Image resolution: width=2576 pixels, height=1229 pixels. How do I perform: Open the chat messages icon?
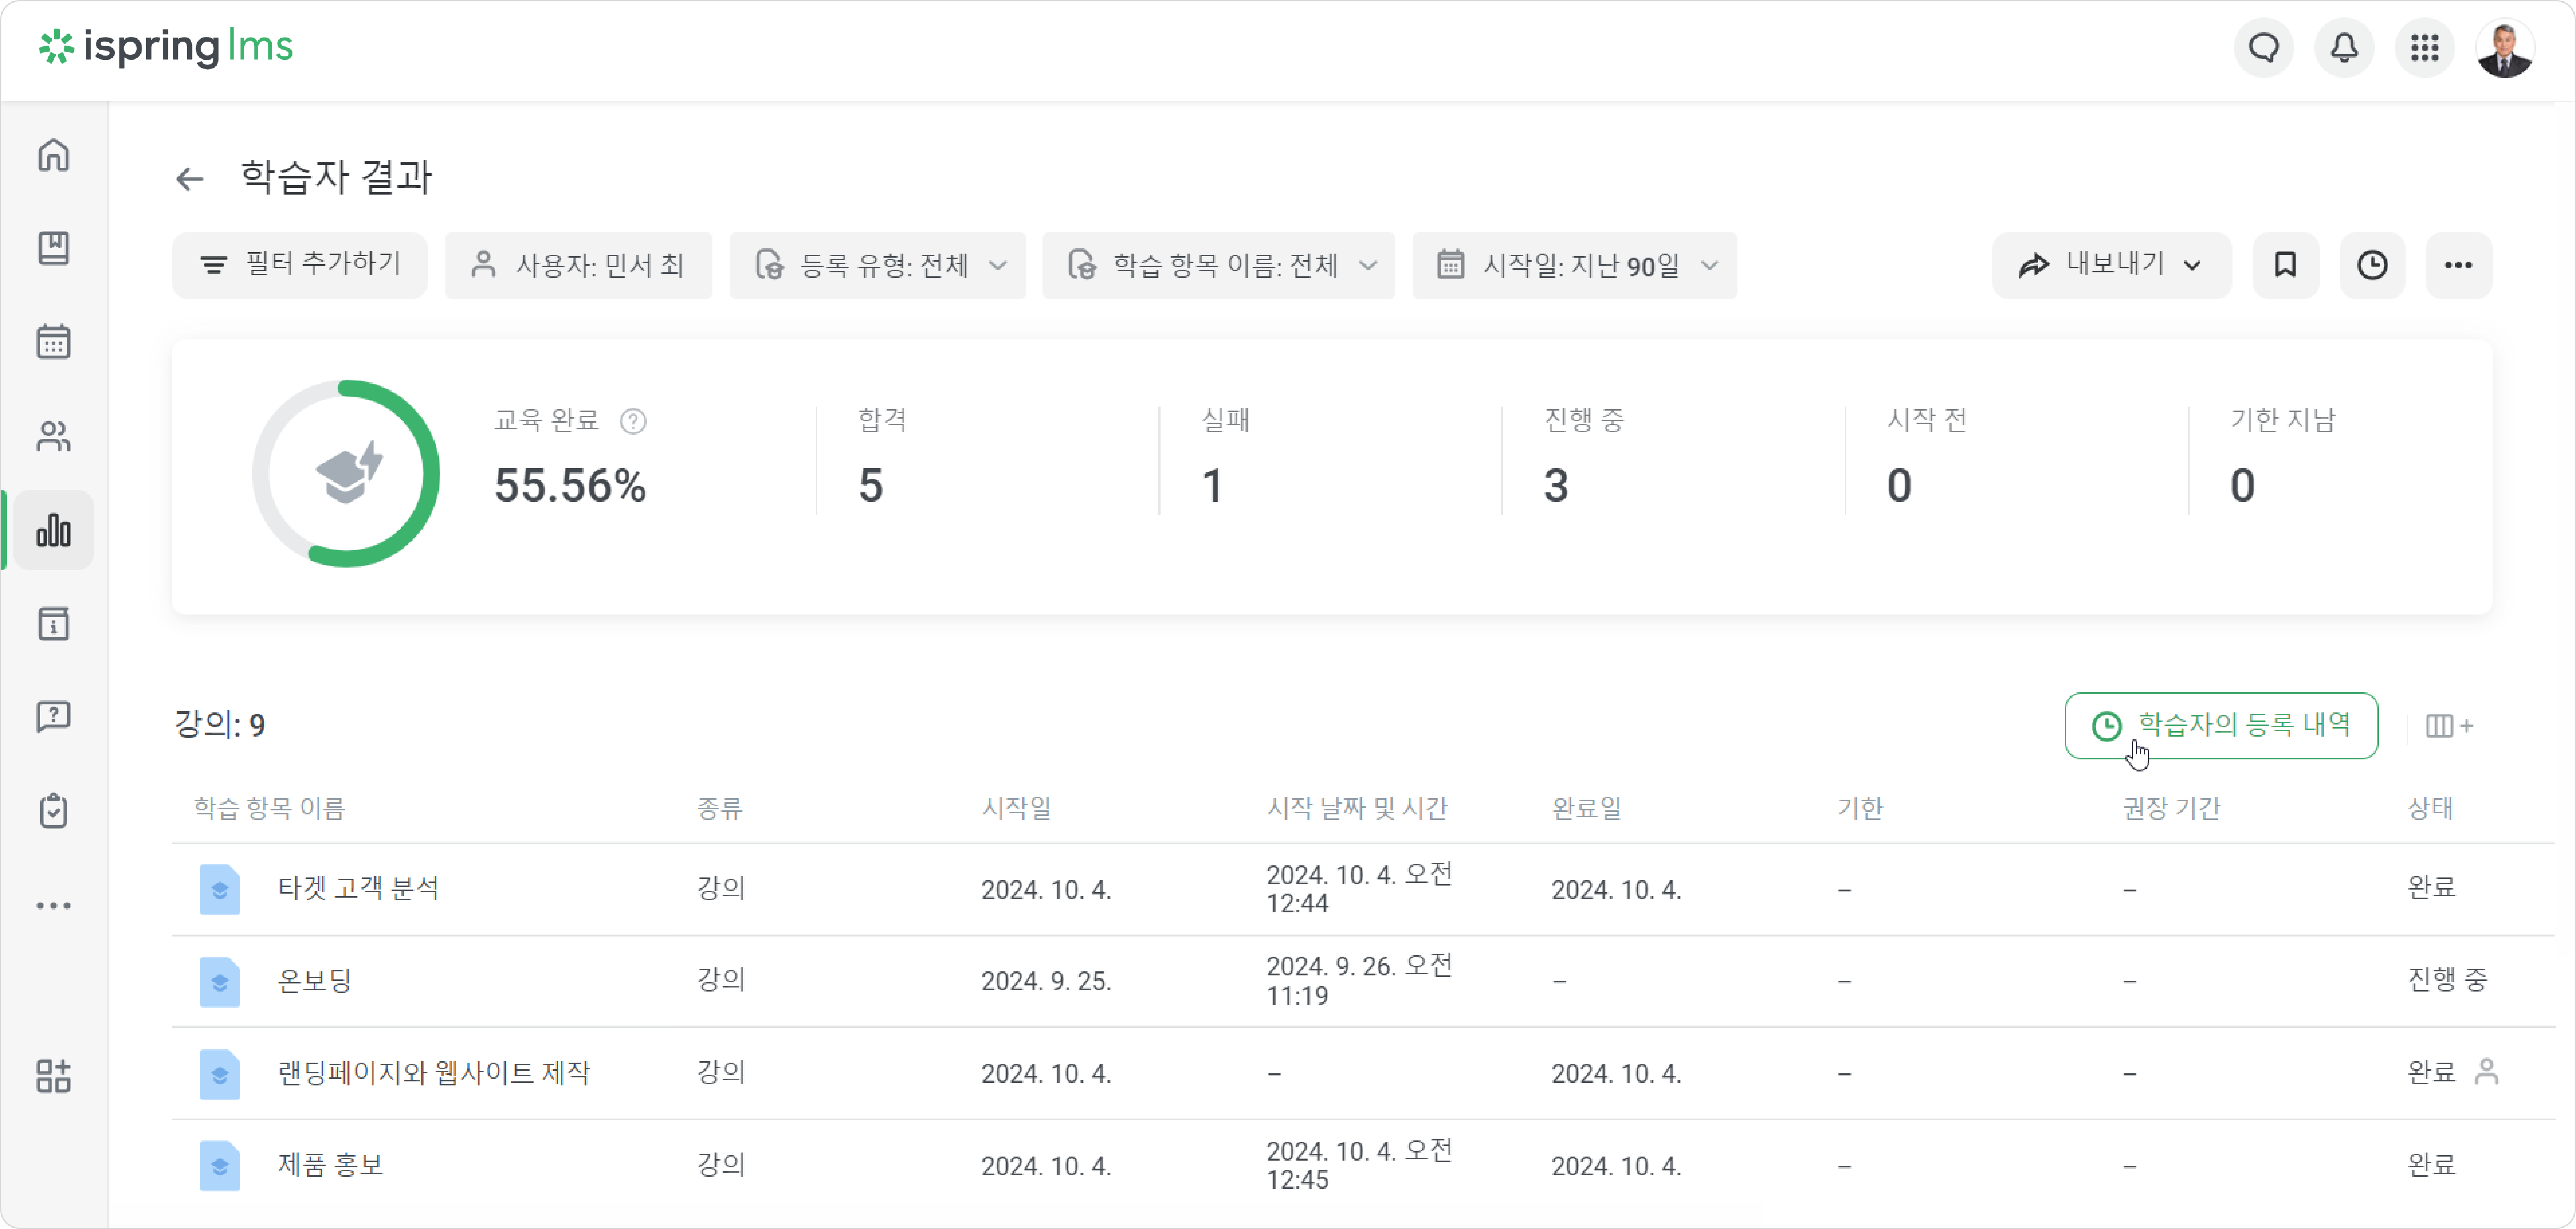pos(2264,47)
